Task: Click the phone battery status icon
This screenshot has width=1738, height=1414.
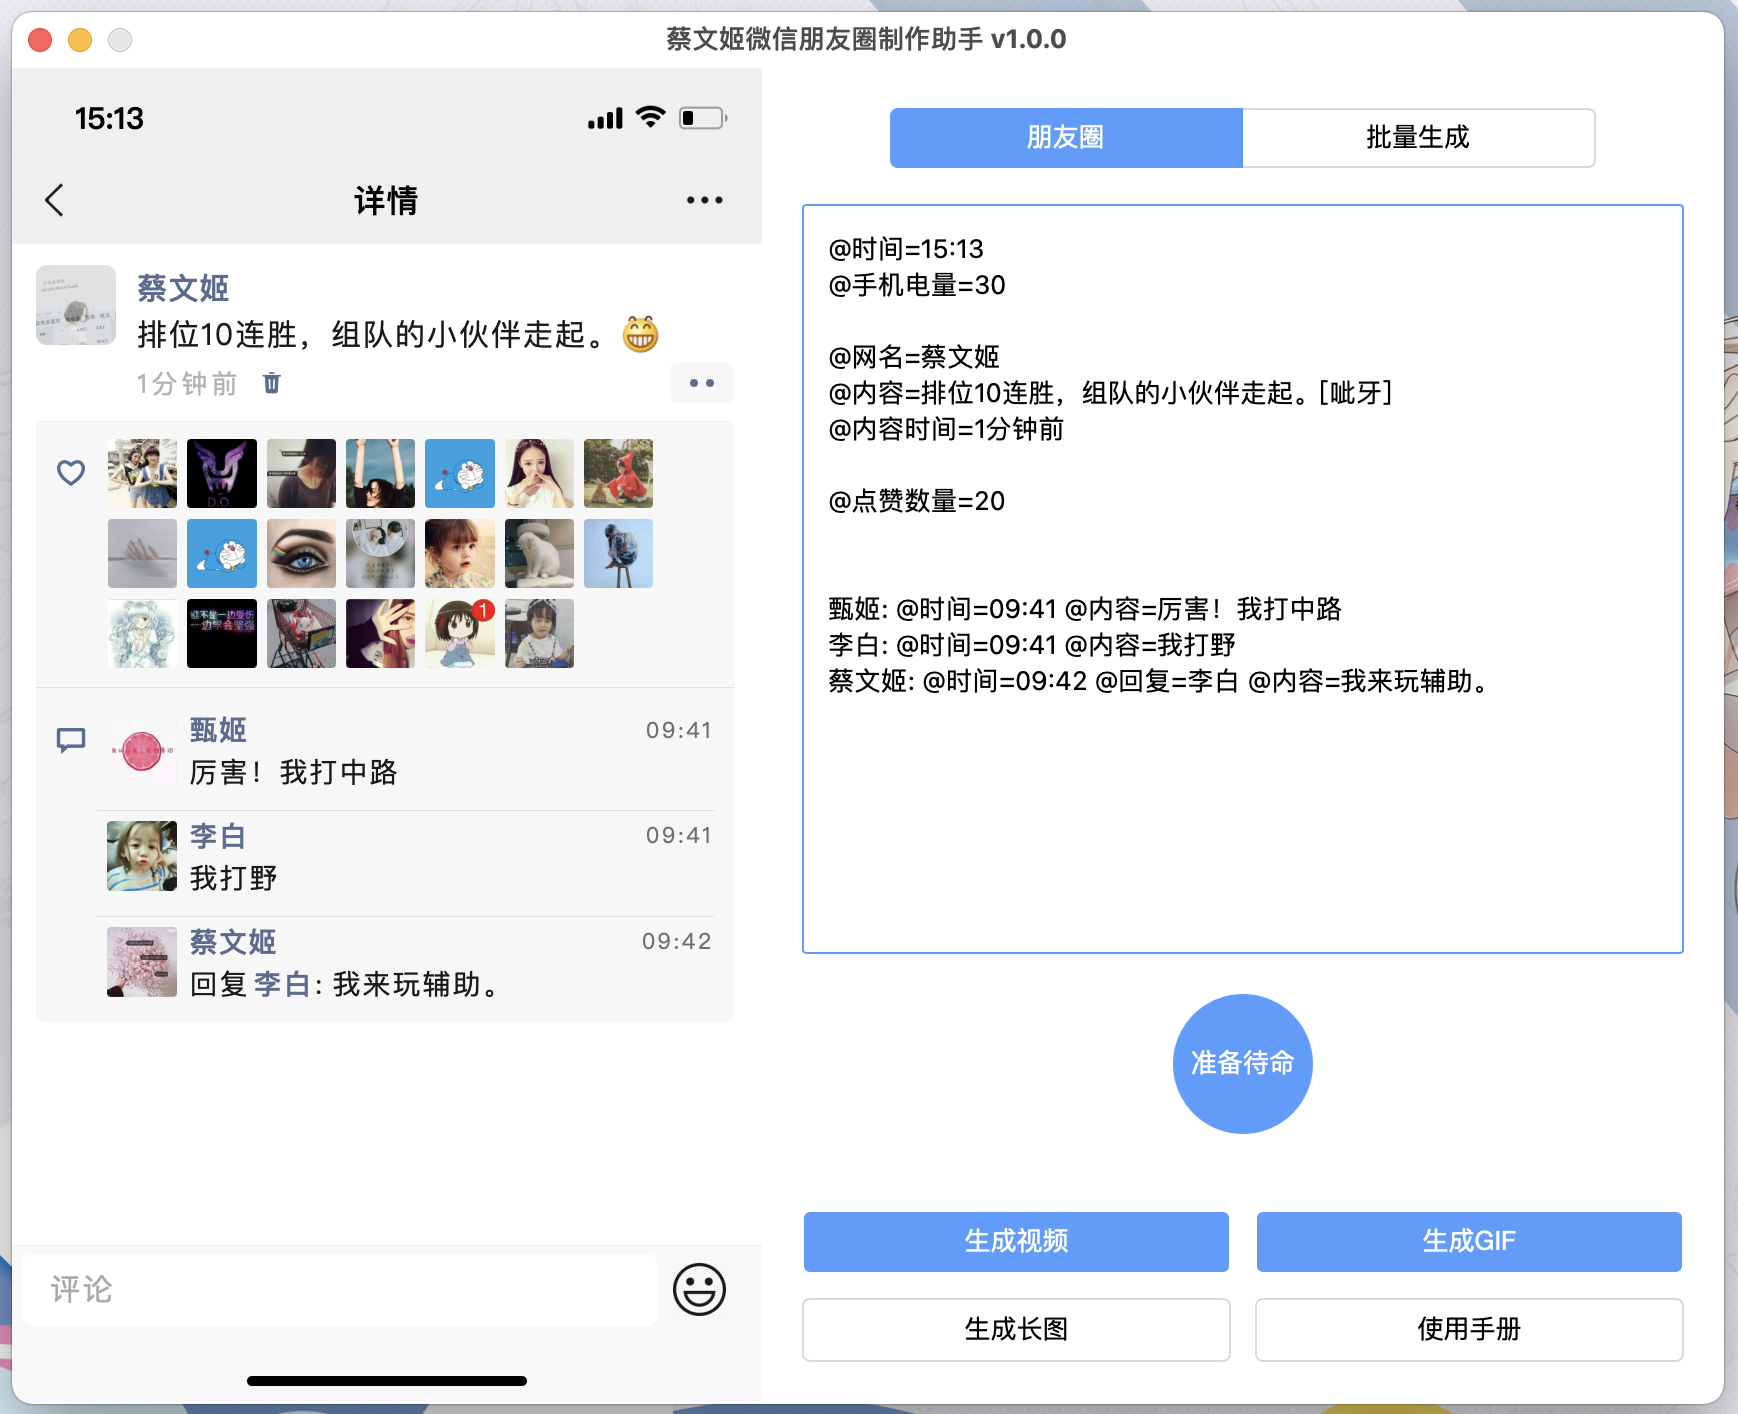Action: (703, 118)
